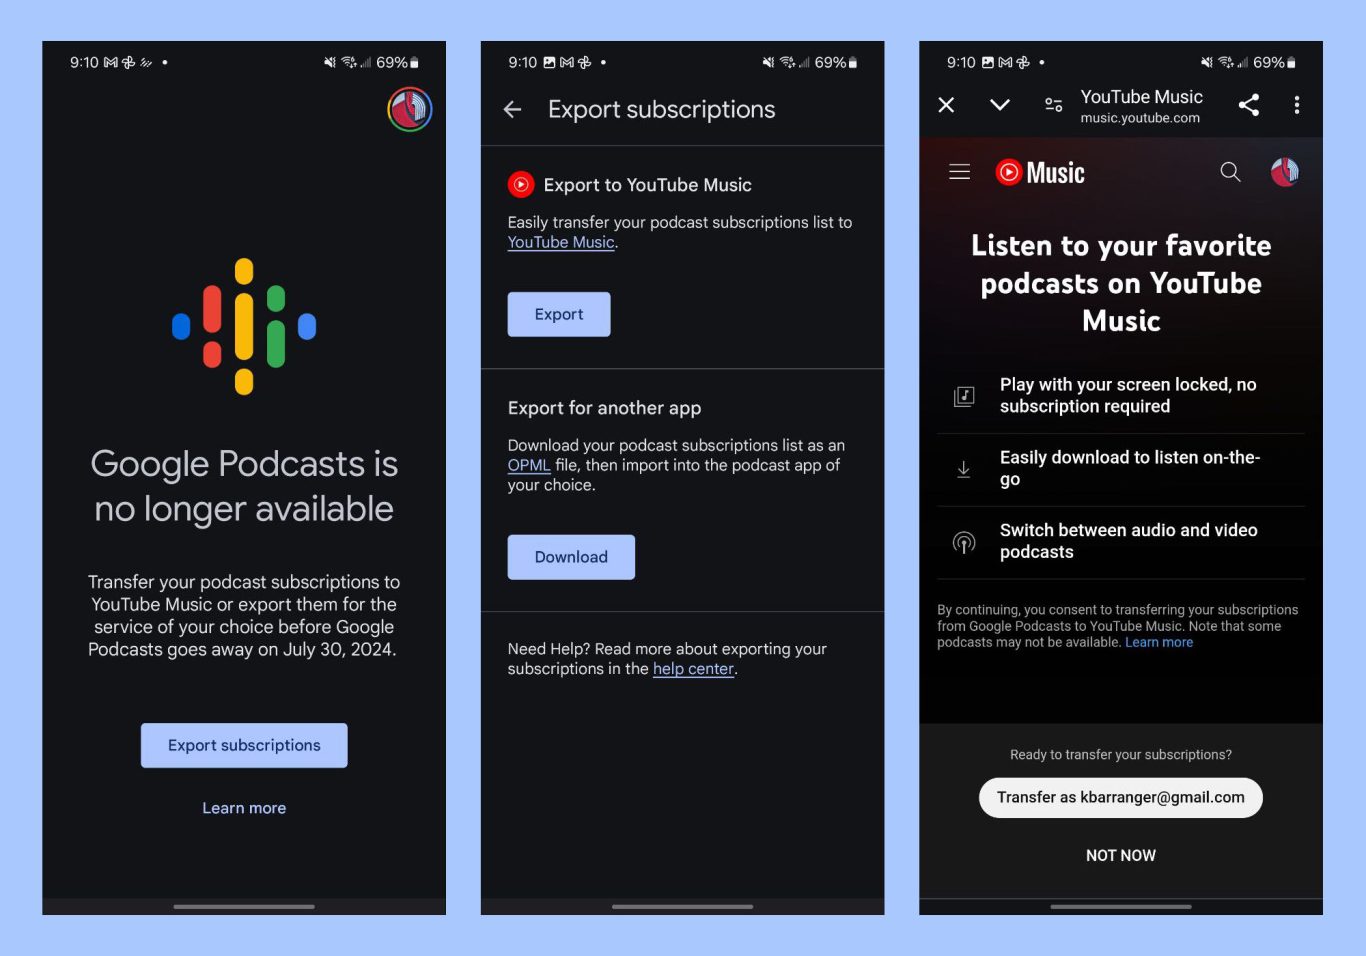Tap the YouTube Music red icon beside Export heading
The width and height of the screenshot is (1366, 956).
tap(521, 184)
